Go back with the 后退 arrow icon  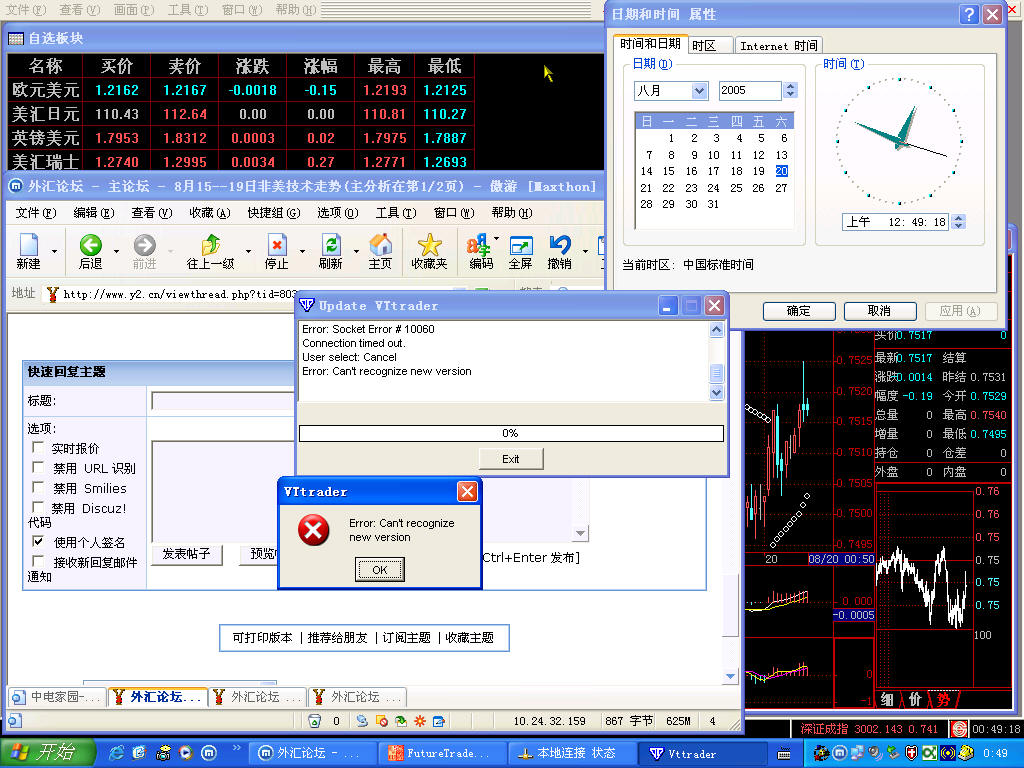pyautogui.click(x=90, y=245)
